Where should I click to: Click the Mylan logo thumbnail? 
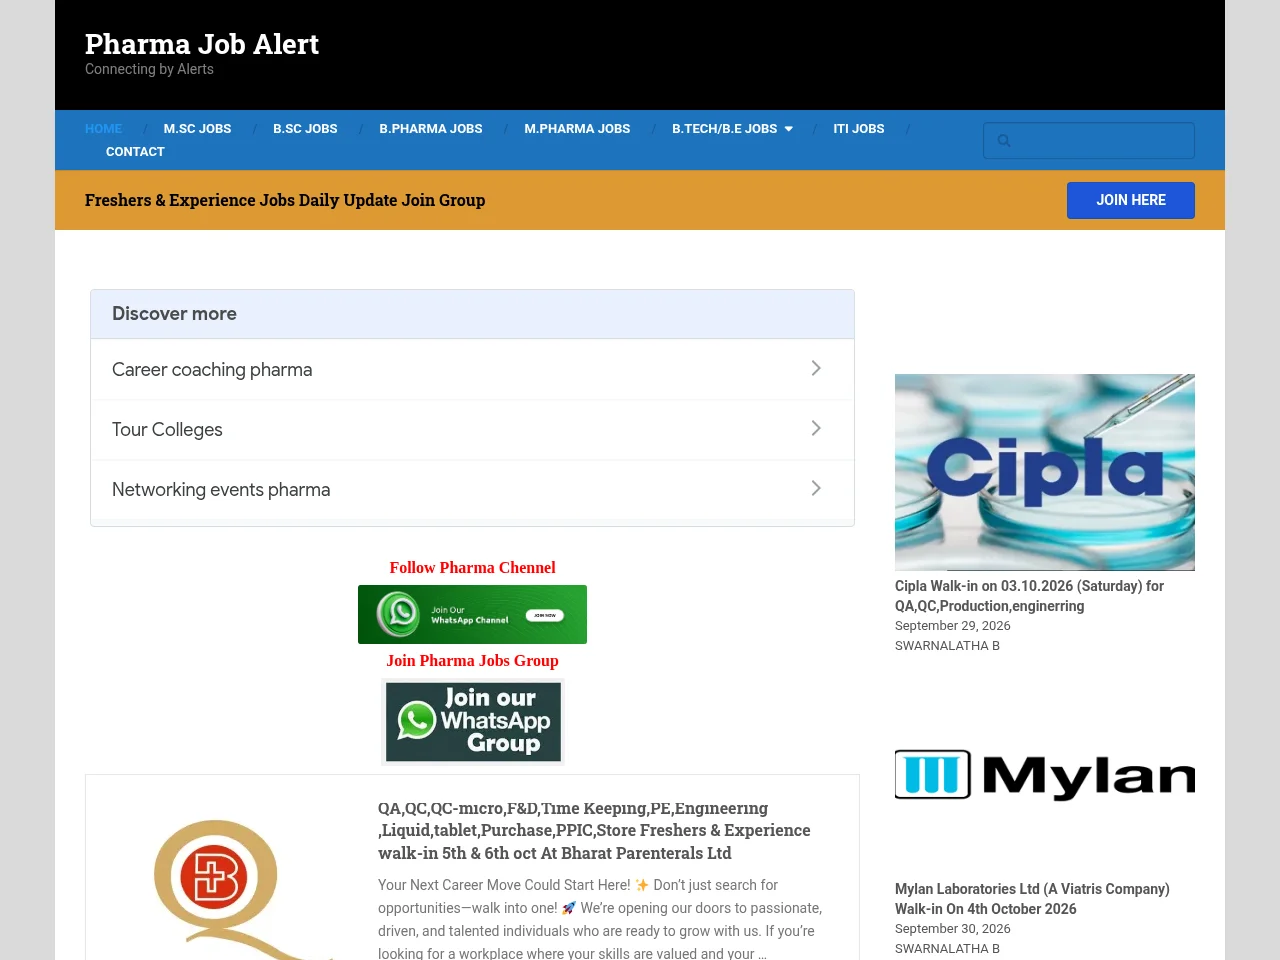point(1045,775)
